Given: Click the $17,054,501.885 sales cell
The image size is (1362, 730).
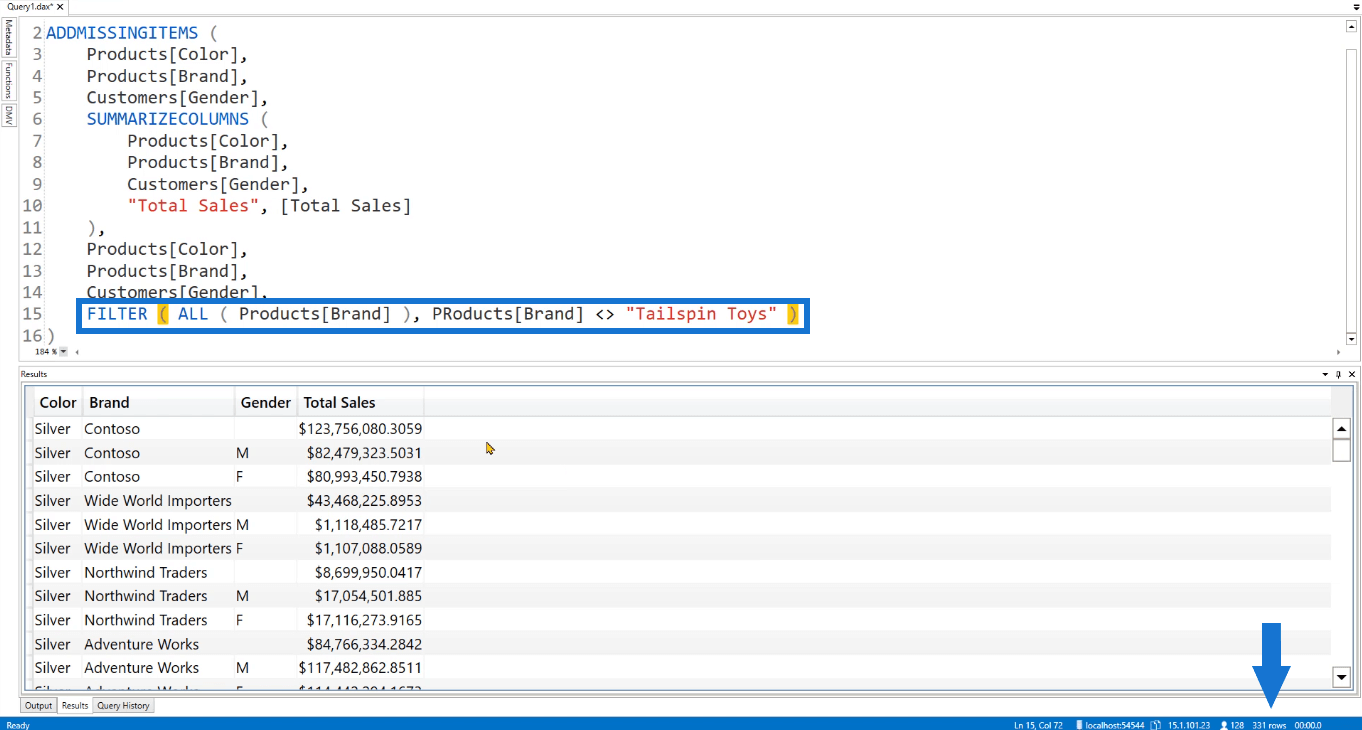Looking at the screenshot, I should pyautogui.click(x=360, y=596).
